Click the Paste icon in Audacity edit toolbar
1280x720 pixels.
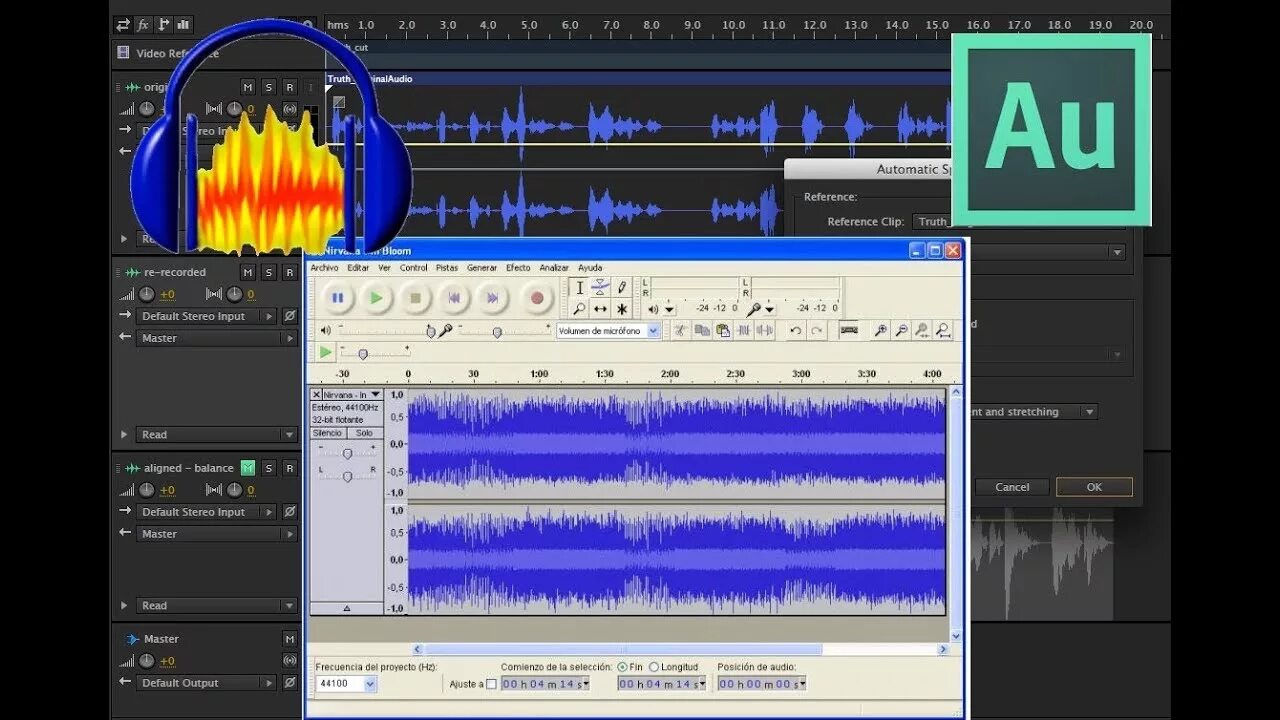tap(723, 330)
